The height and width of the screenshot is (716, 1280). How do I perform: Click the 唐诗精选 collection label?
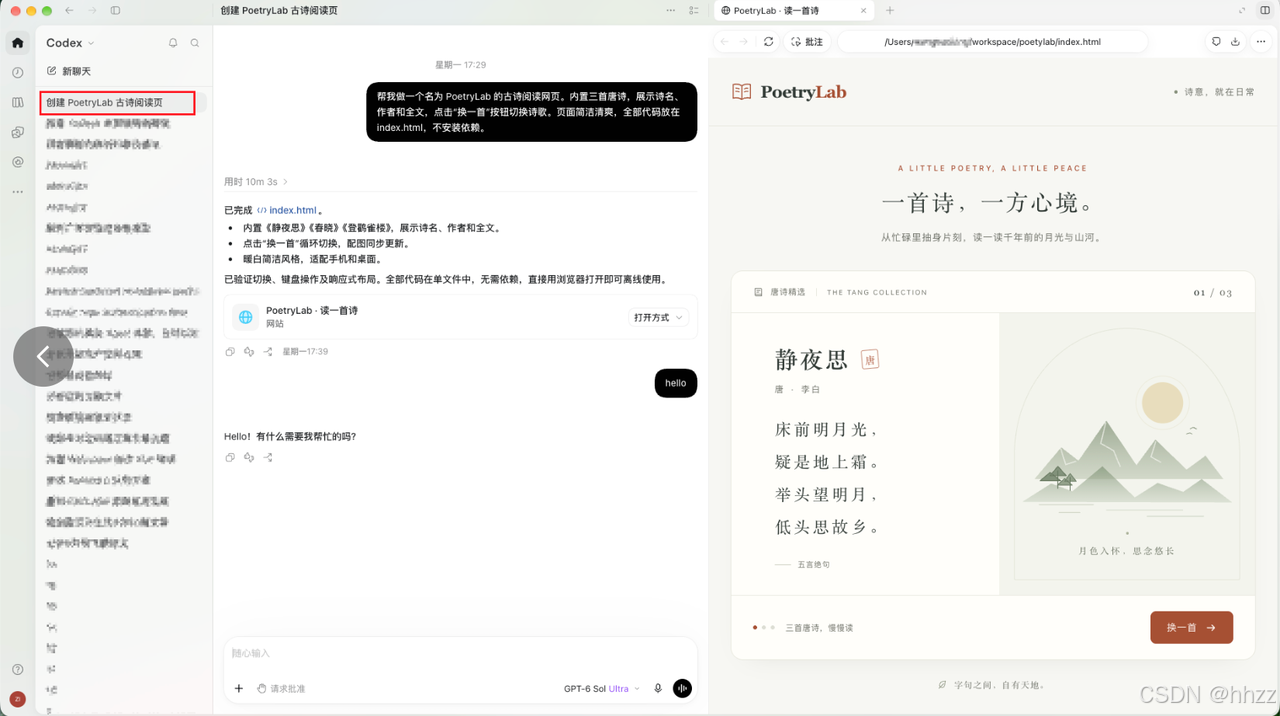pos(779,292)
